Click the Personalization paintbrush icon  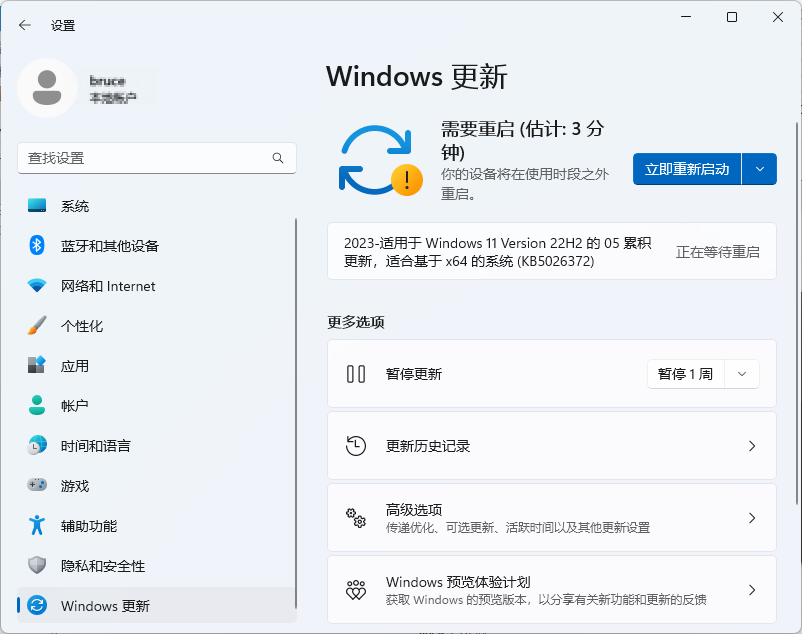[x=37, y=326]
